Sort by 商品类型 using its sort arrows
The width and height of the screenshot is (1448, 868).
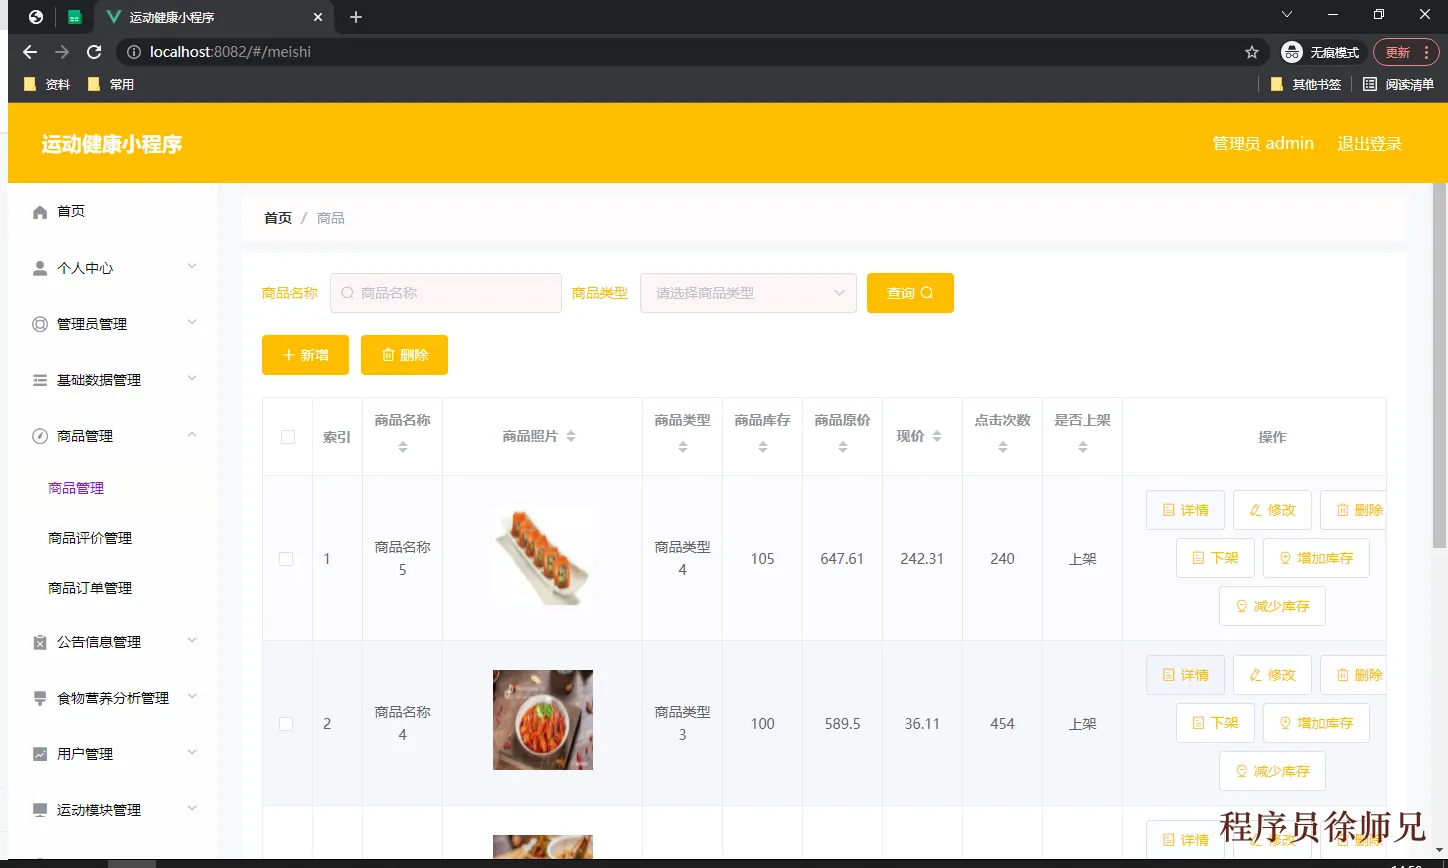(x=683, y=447)
